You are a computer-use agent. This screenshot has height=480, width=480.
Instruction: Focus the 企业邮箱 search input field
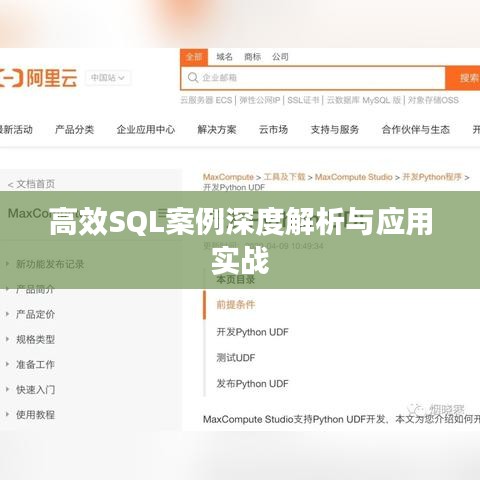313,78
